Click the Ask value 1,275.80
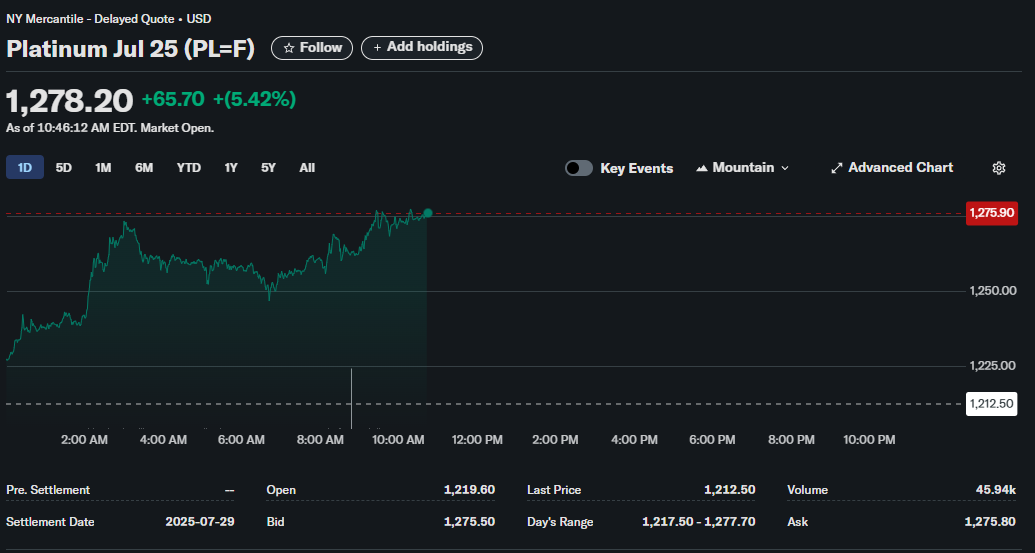The image size is (1035, 553). (990, 521)
